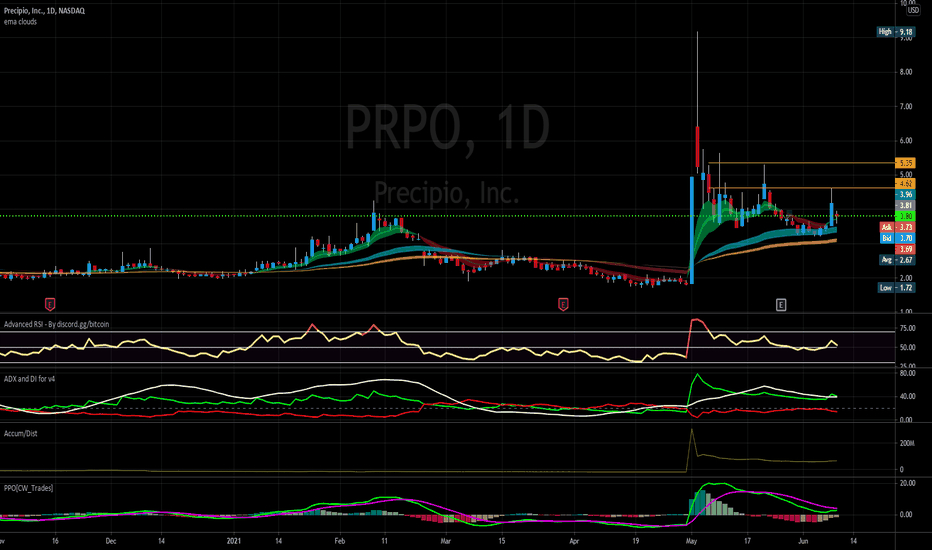
Task: Click the Dec label on the time axis
Action: [111, 541]
